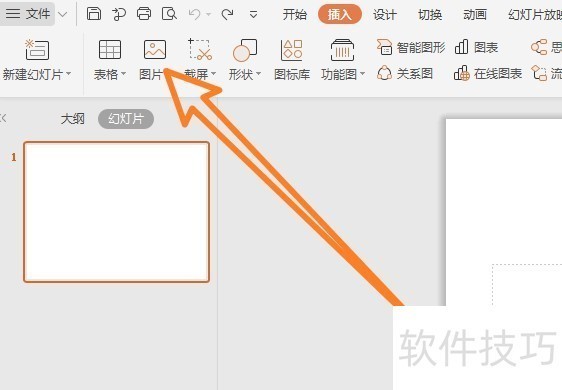Open the 截屏 dropdown label
Screen dimensions: 562x390
pyautogui.click(x=200, y=75)
